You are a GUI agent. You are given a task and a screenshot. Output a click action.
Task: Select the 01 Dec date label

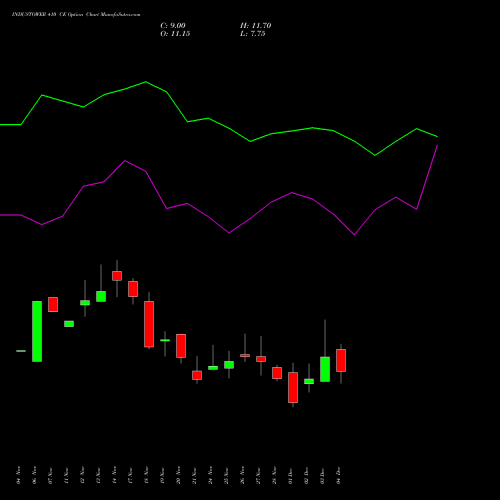[290, 475]
